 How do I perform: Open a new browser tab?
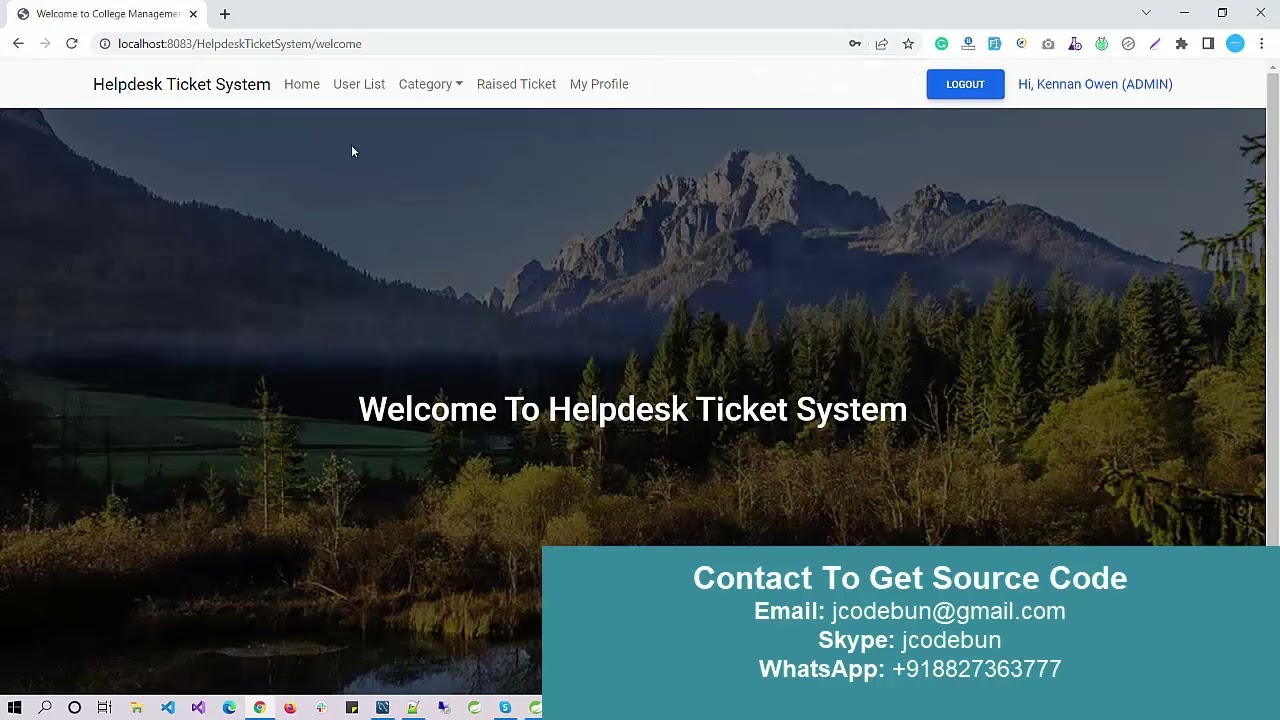tap(225, 14)
